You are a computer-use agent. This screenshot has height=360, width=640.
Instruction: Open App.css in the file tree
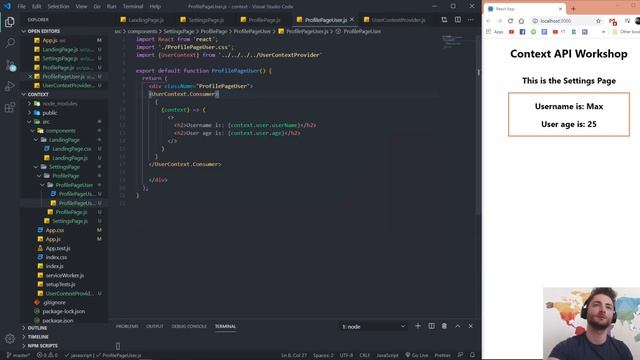coord(55,230)
